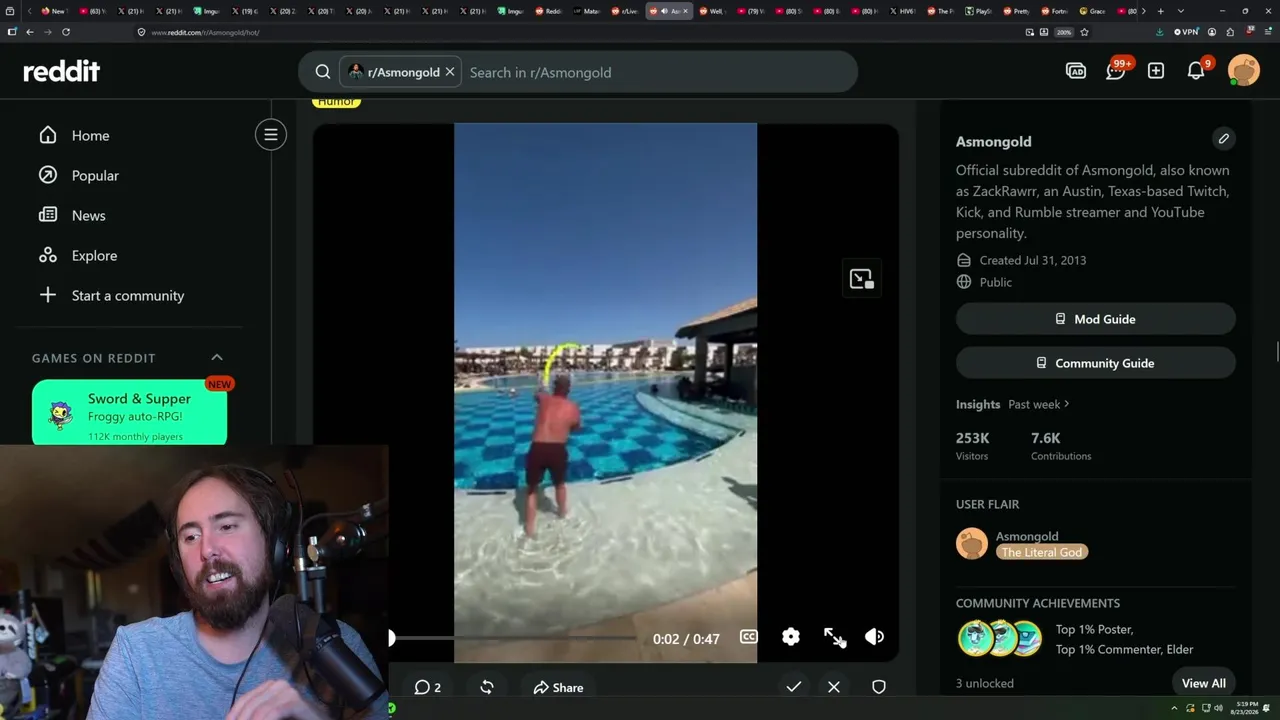Share the post

558,687
